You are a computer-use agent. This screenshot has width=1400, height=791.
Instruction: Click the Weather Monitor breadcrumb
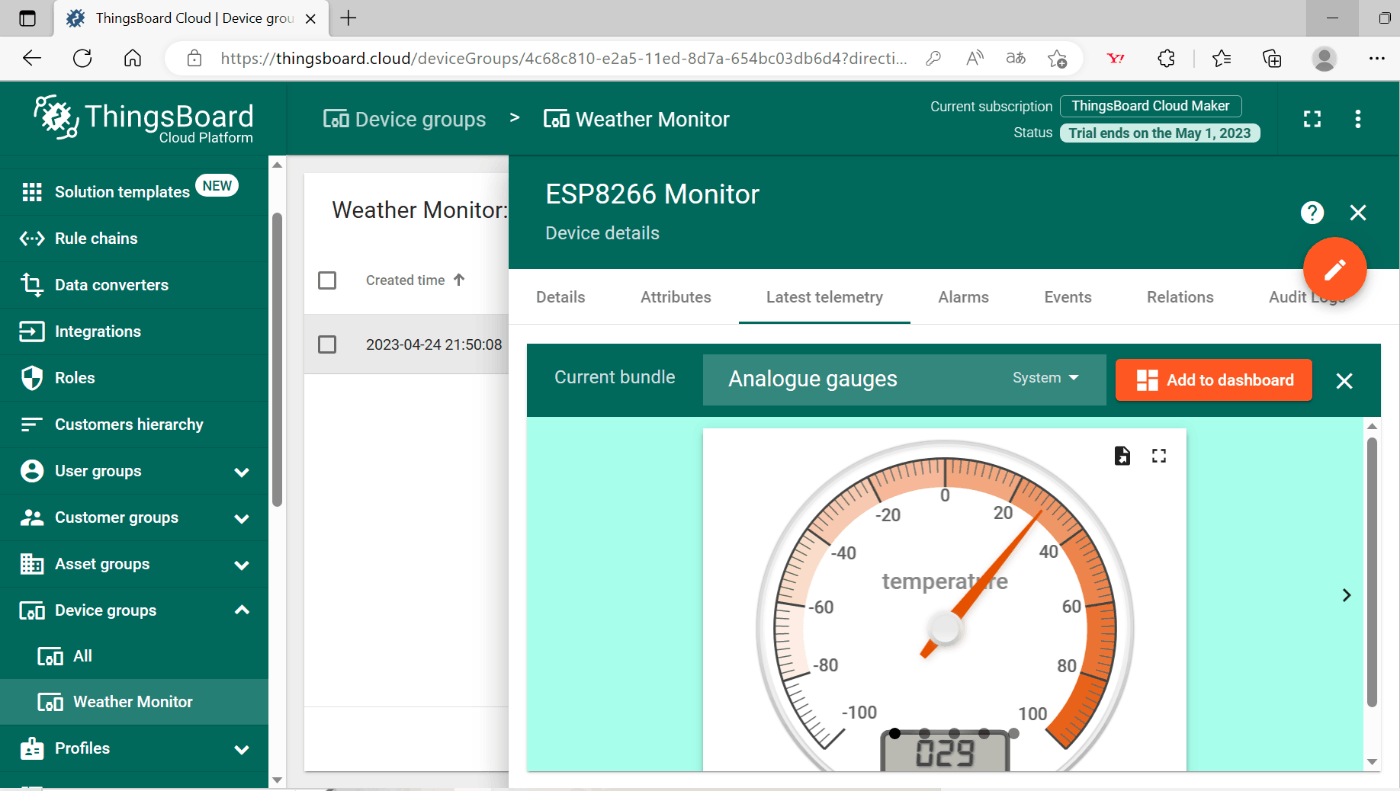tap(636, 119)
